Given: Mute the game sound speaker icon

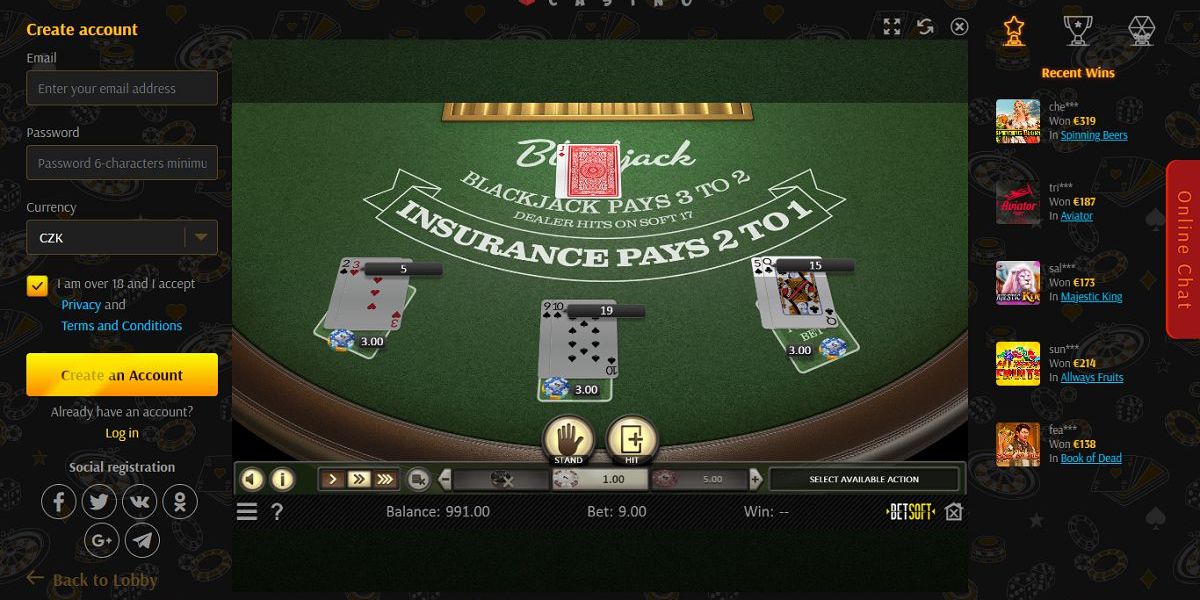Looking at the screenshot, I should pos(253,479).
